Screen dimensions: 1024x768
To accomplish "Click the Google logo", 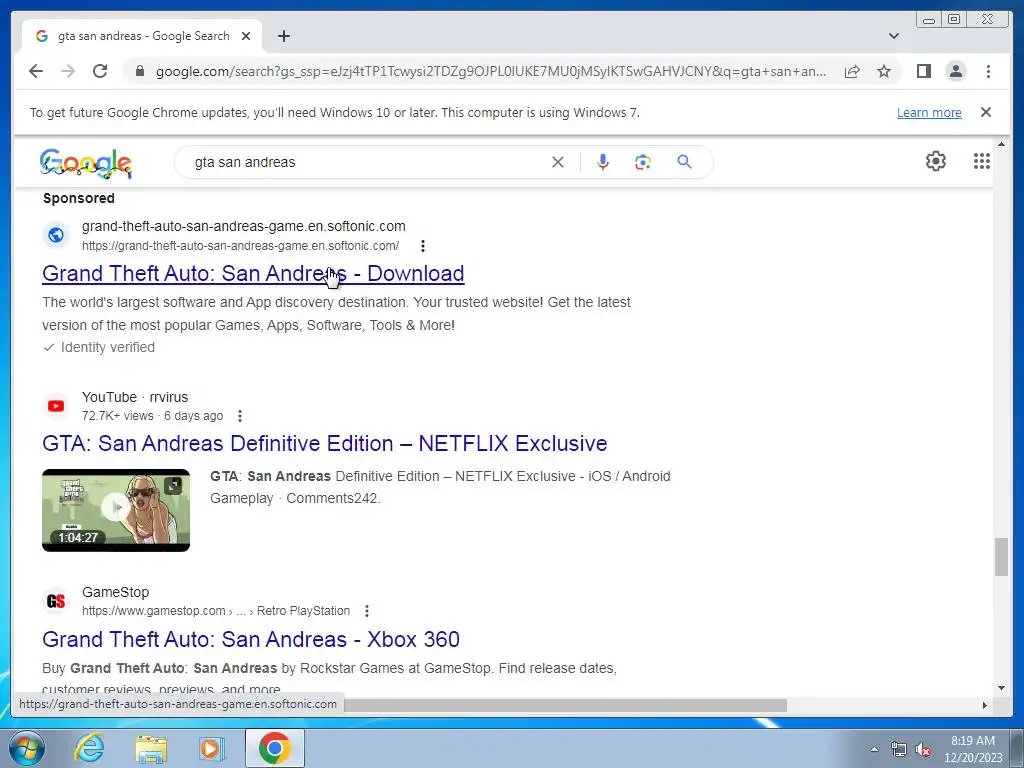I will [86, 163].
